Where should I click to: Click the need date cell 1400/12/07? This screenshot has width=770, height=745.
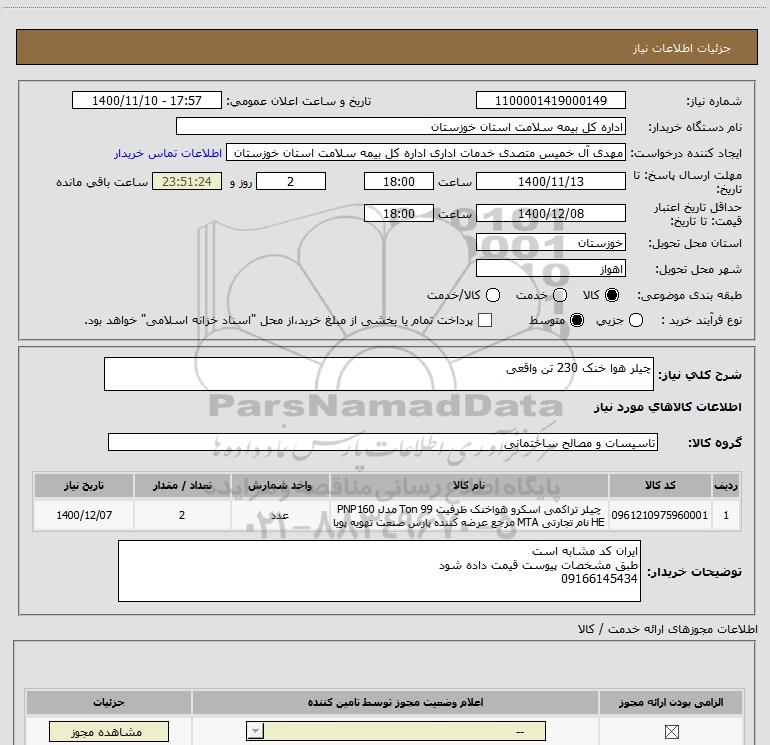click(x=84, y=515)
